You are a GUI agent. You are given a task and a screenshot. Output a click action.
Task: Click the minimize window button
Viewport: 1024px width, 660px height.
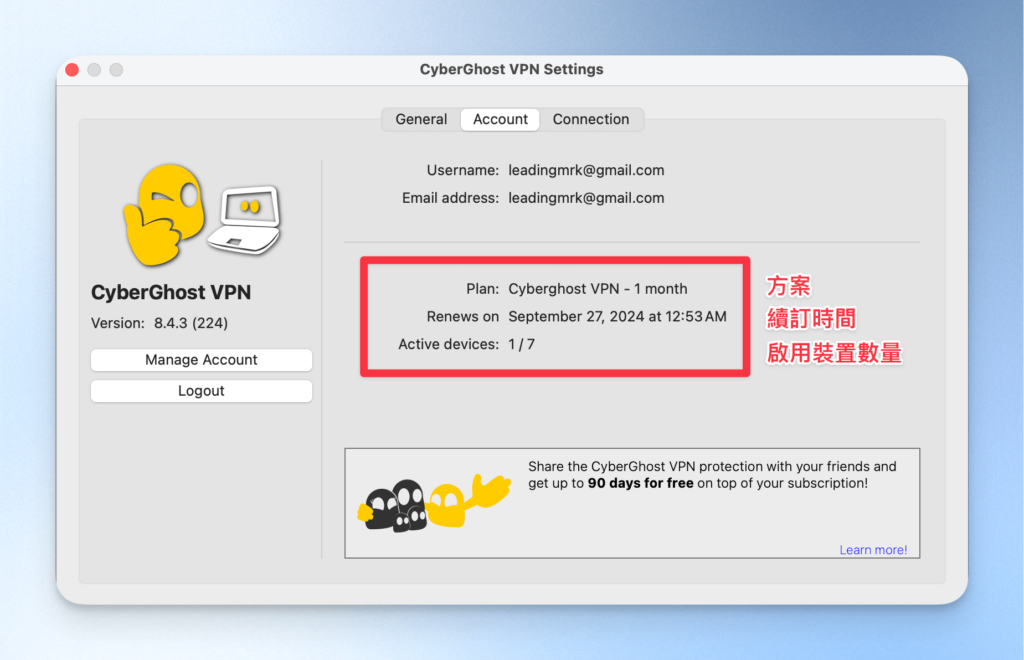point(94,70)
